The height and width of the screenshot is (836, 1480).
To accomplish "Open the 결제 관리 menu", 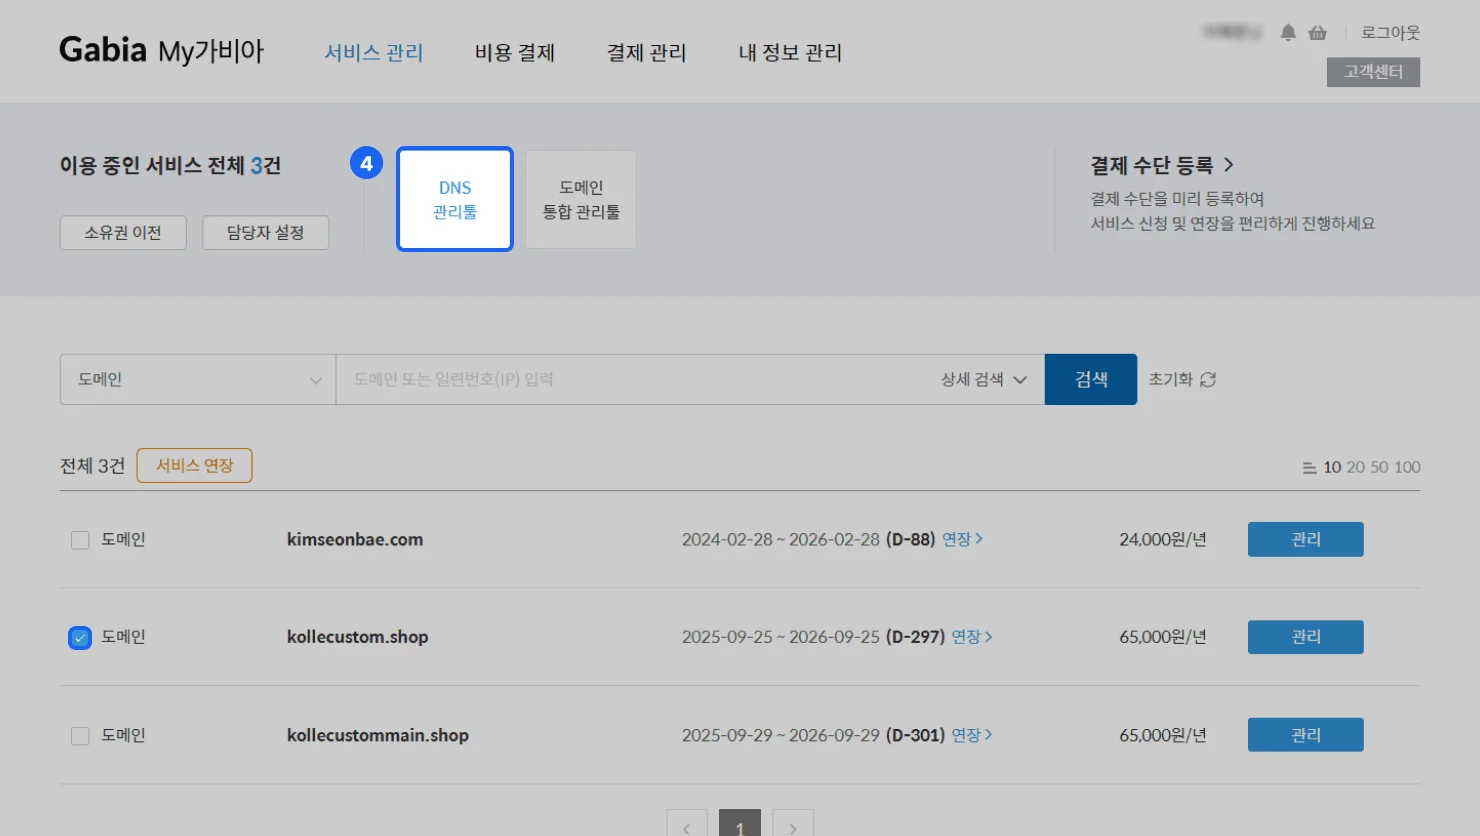I will (647, 53).
